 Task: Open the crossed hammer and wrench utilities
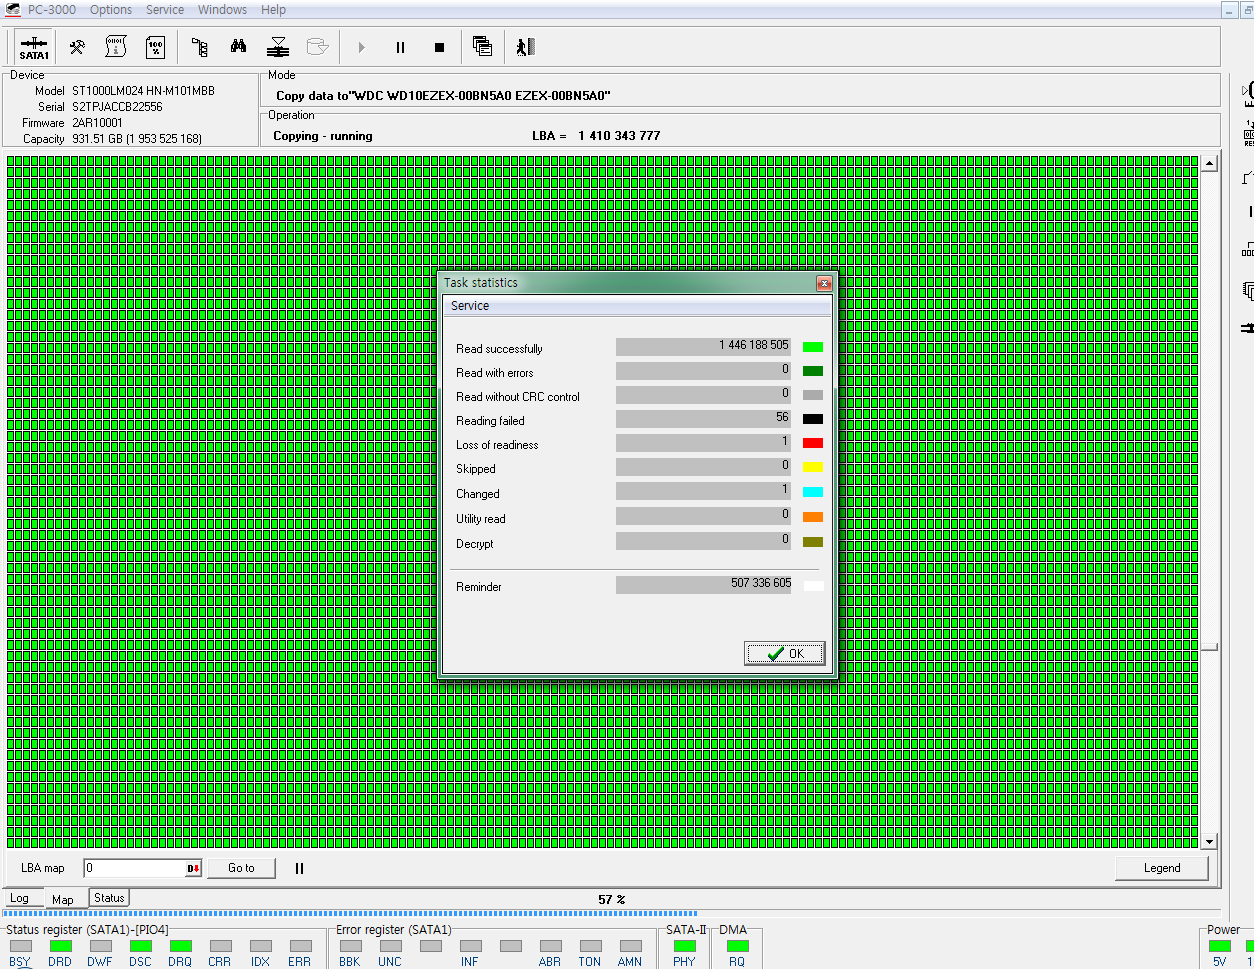click(x=77, y=47)
